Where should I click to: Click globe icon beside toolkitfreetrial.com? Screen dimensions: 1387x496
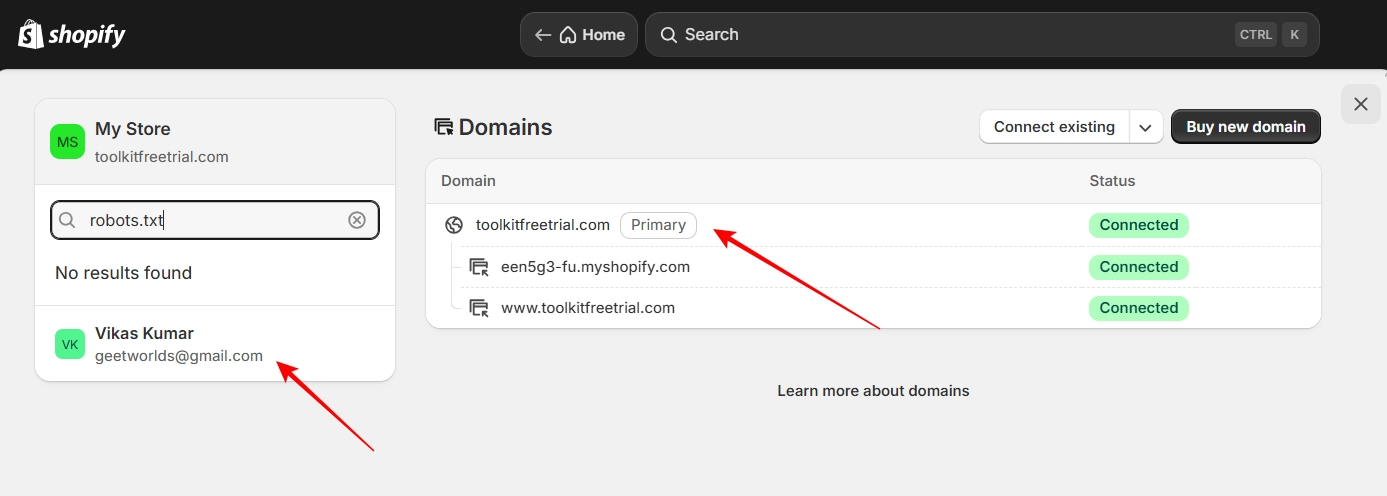(x=454, y=225)
